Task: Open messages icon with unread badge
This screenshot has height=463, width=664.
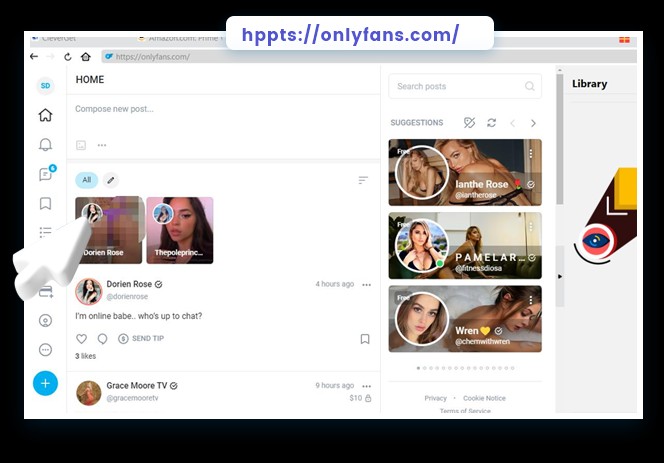Action: coord(45,174)
